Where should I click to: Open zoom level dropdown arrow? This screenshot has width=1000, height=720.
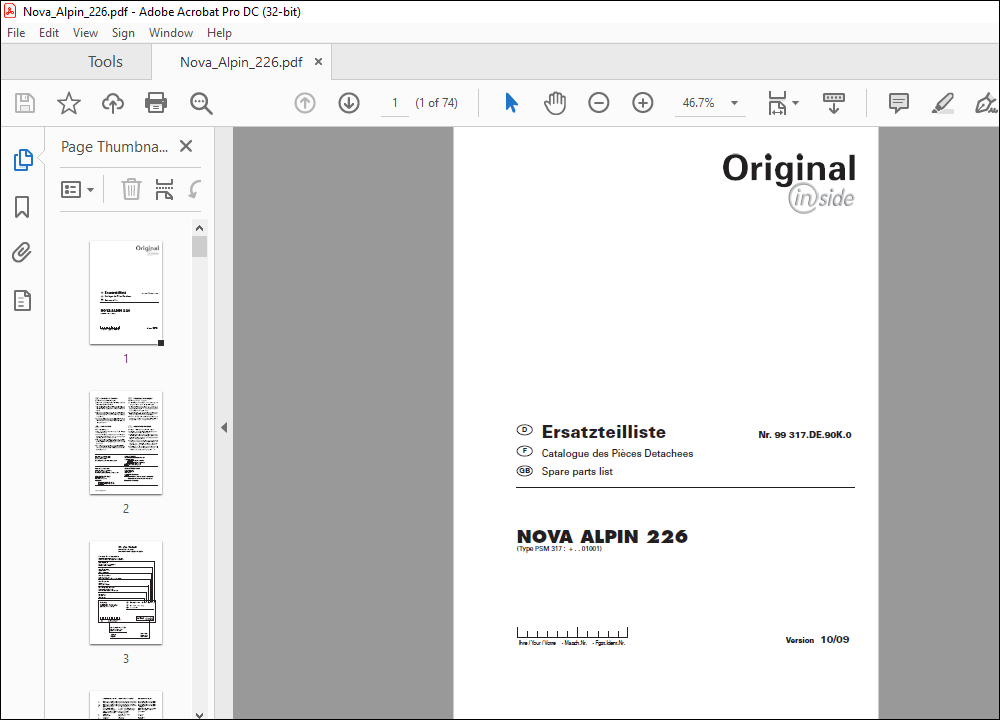(735, 103)
